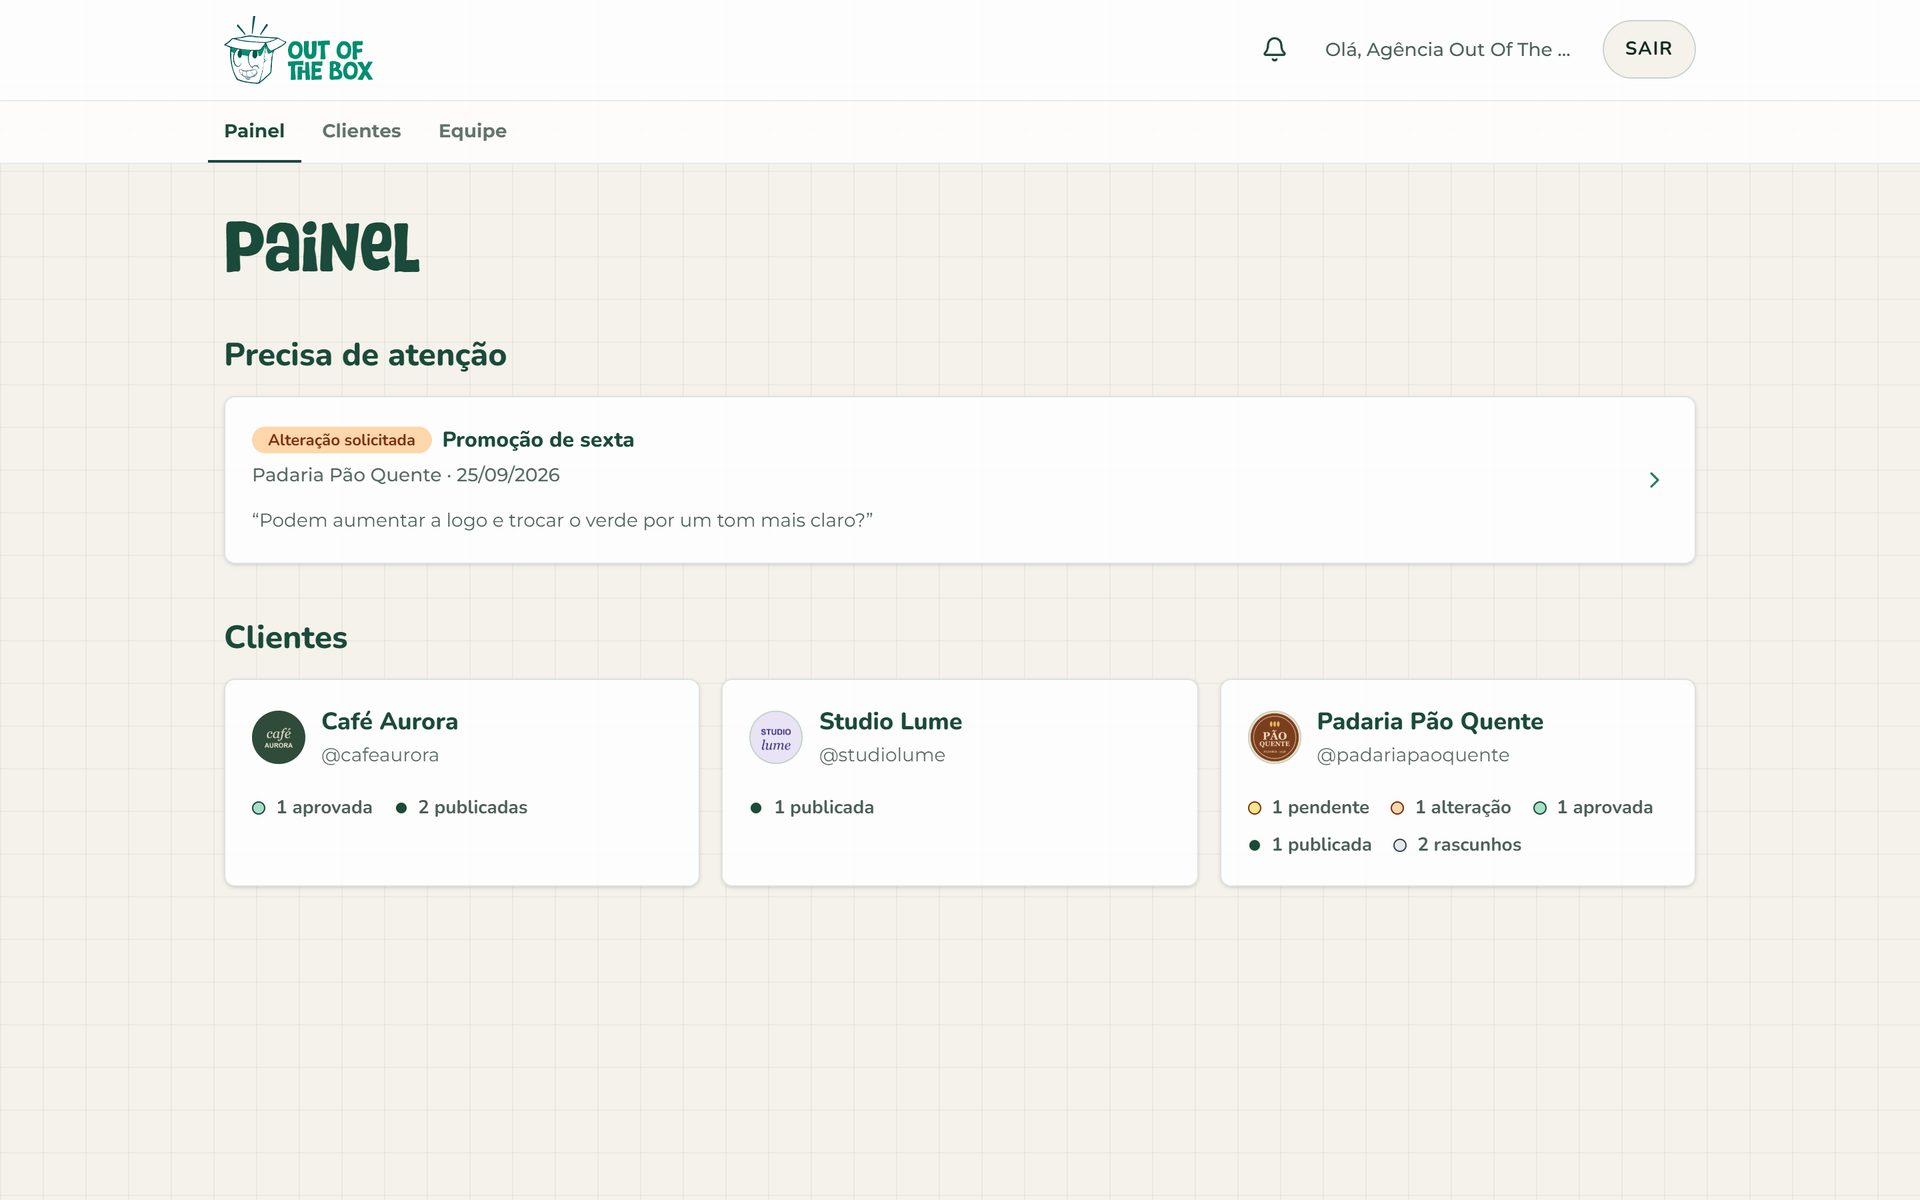Screen dimensions: 1920x1200
Task: Click the SAIR logout button
Action: pos(1648,49)
